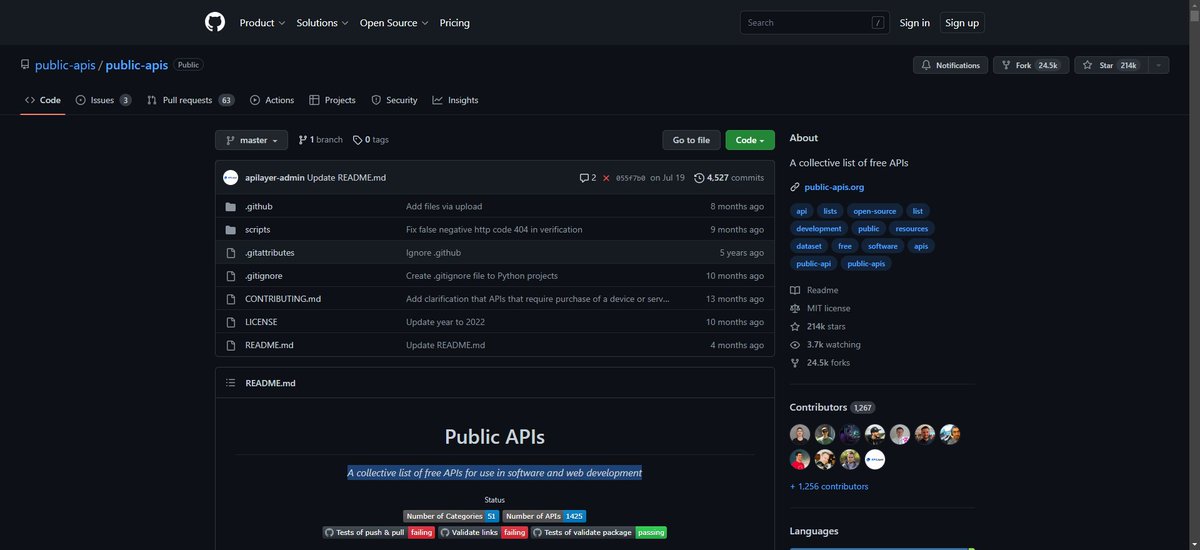Switch to the Insights tab
1200x550 pixels.
coord(455,100)
